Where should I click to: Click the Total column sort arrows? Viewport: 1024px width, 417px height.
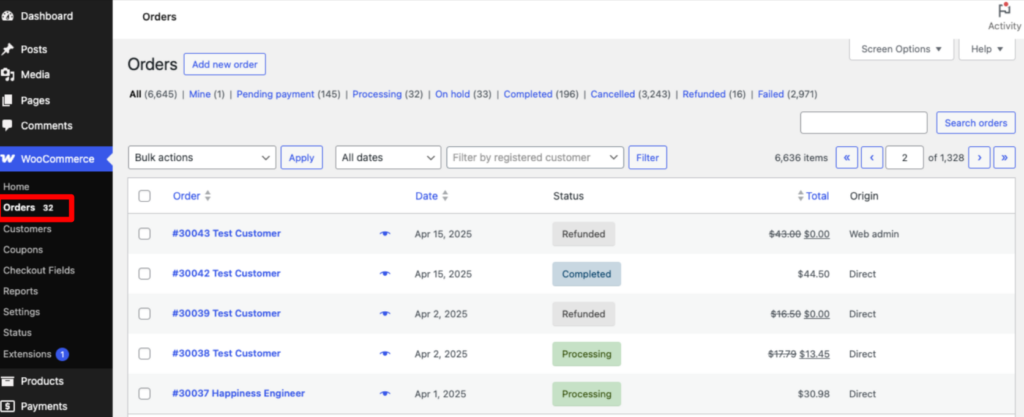(x=801, y=196)
